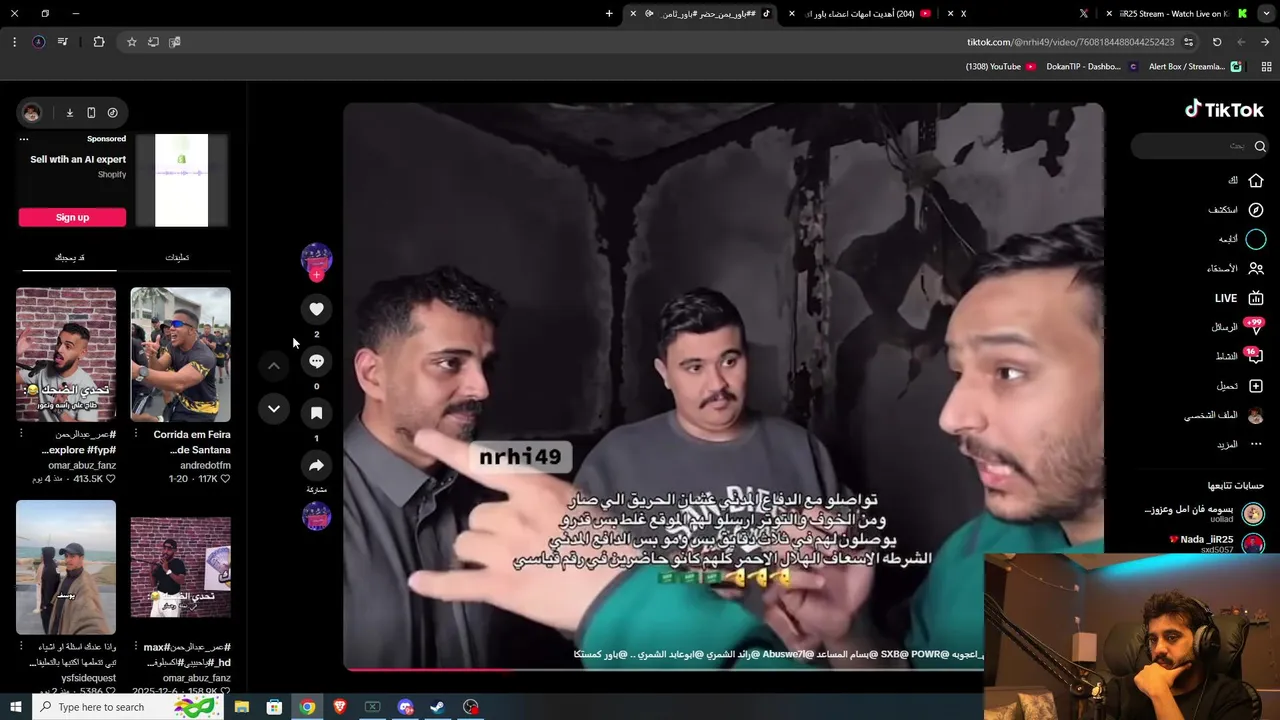The height and width of the screenshot is (720, 1280).
Task: Open the LIVE sidebar item
Action: [1239, 298]
